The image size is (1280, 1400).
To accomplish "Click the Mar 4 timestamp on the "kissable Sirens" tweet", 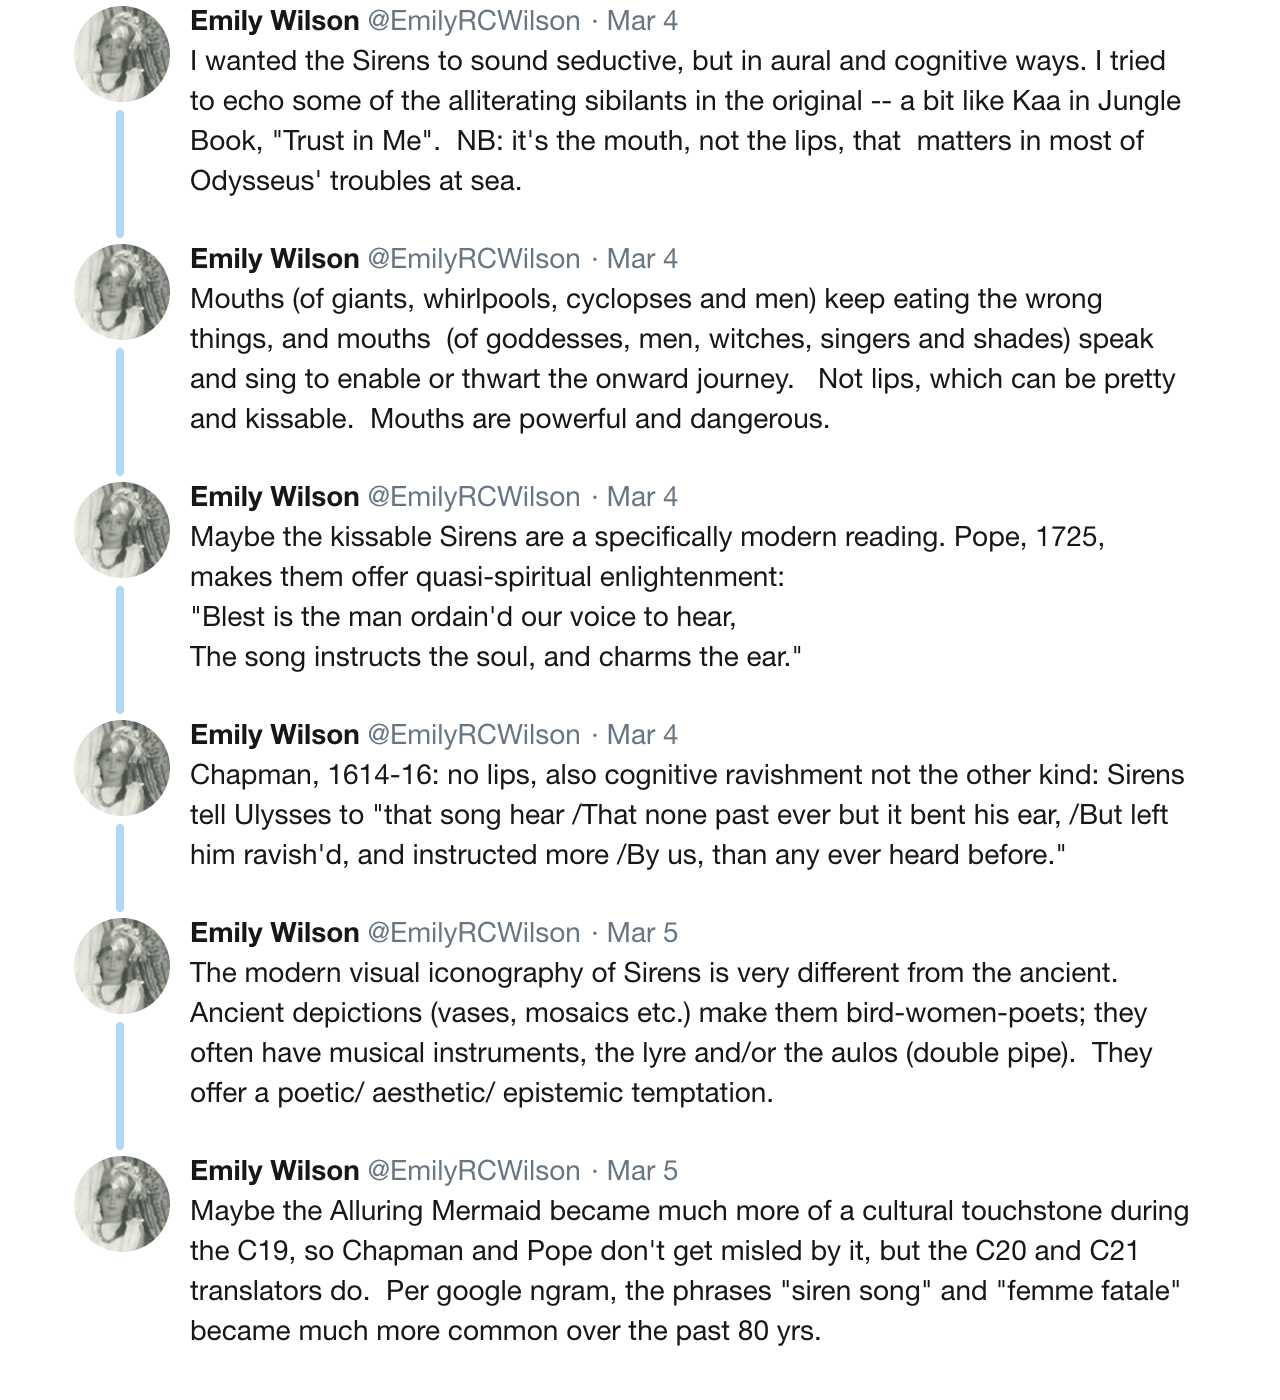I will [642, 497].
